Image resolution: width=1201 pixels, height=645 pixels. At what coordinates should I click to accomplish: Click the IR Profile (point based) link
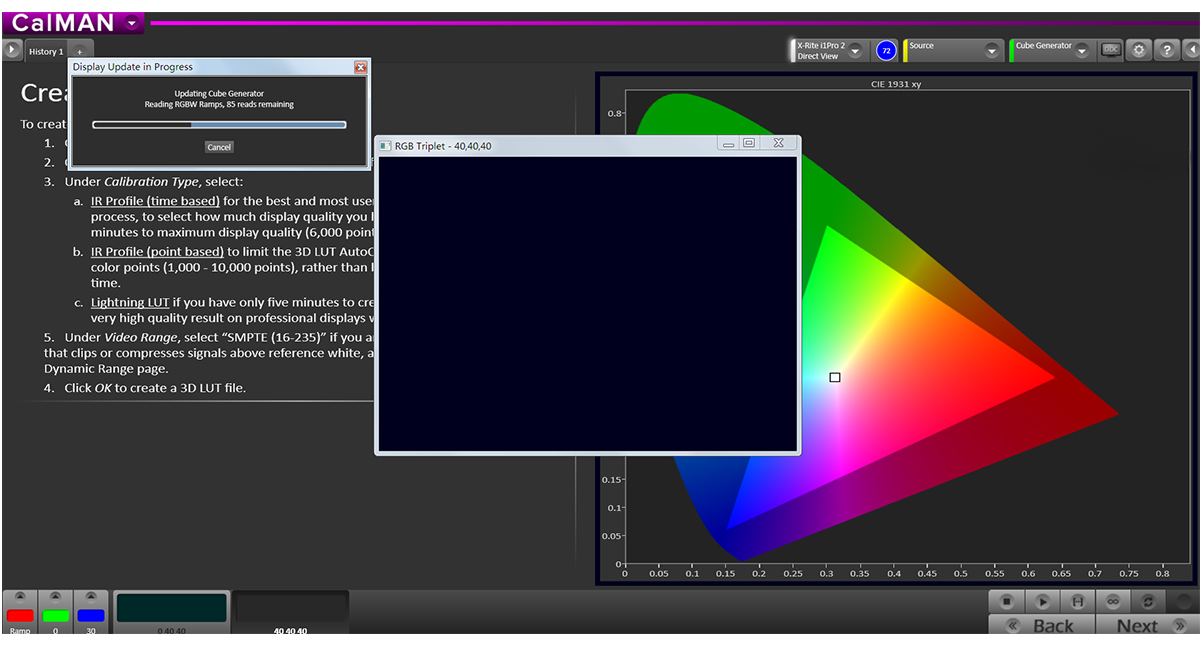click(157, 252)
